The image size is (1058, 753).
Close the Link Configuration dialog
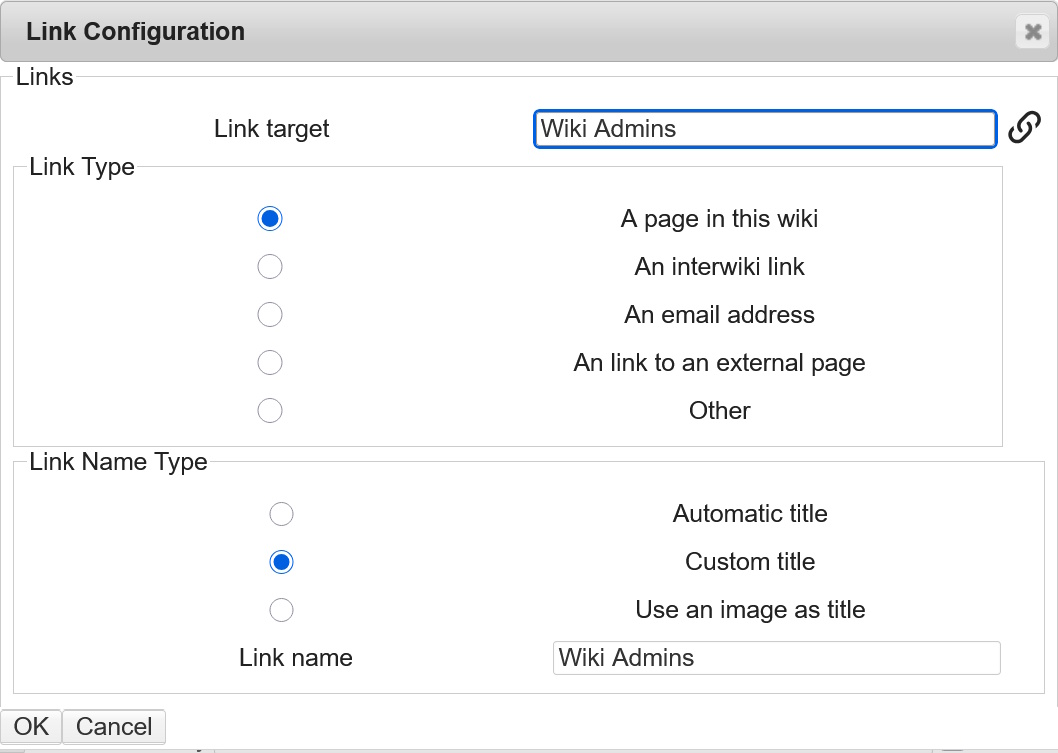pyautogui.click(x=1031, y=32)
